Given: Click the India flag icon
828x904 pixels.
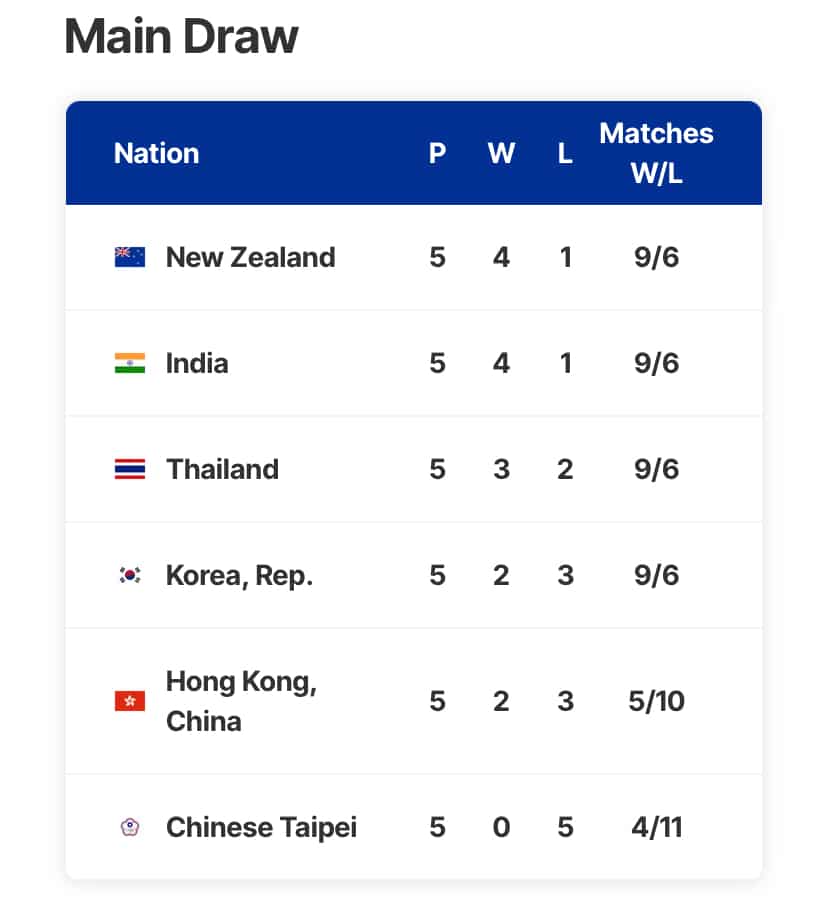Looking at the screenshot, I should 130,363.
